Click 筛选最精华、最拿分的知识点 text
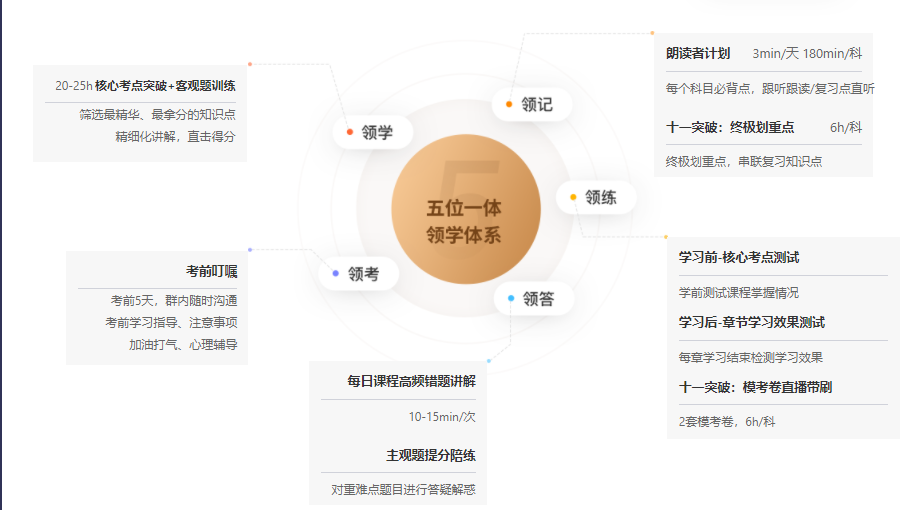The image size is (913, 510). tap(158, 115)
